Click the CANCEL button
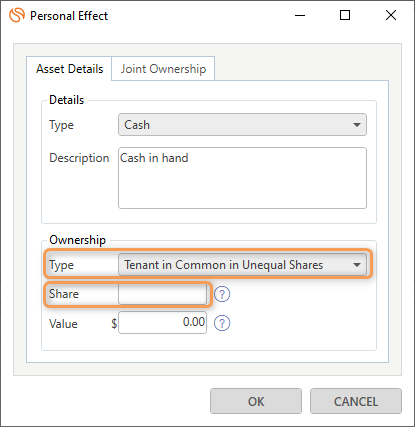Image resolution: width=415 pixels, height=427 pixels. pos(356,401)
